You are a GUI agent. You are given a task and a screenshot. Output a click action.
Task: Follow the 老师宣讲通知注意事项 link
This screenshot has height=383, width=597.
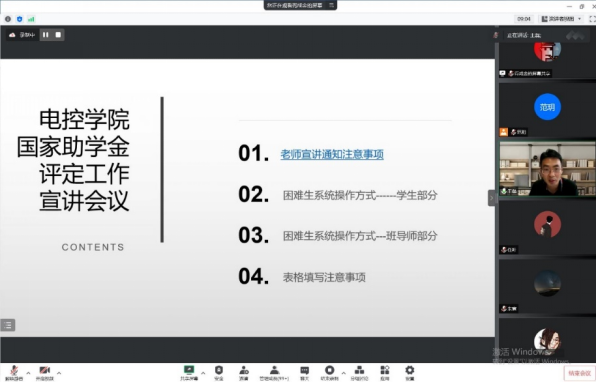(x=332, y=154)
